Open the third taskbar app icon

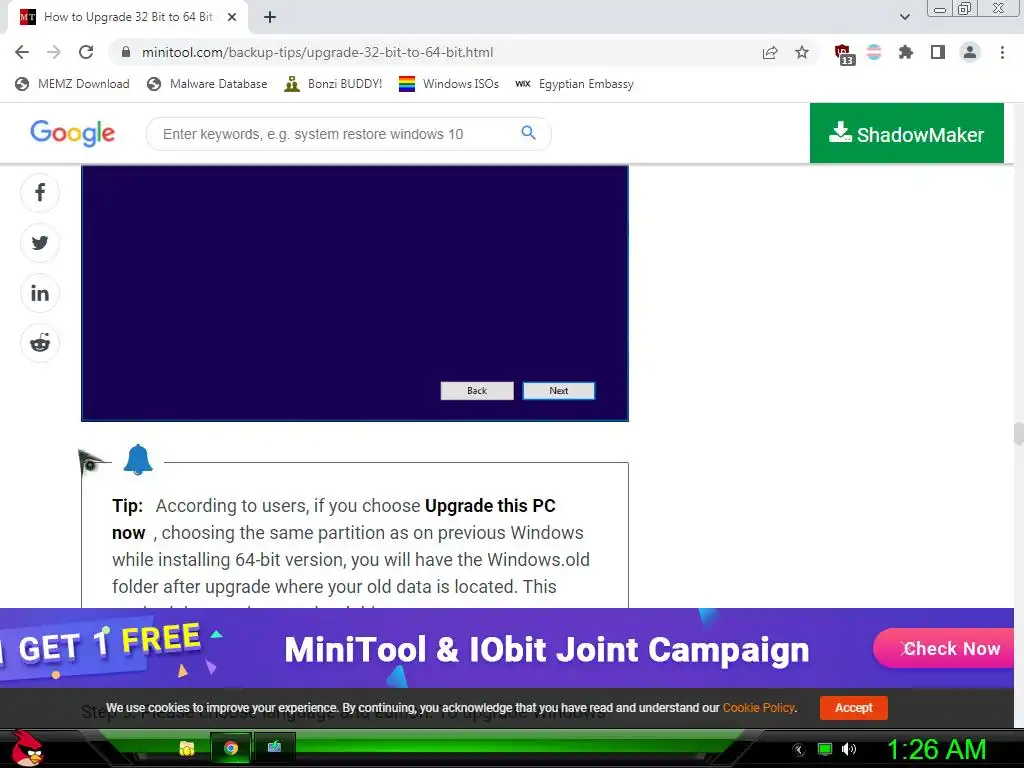click(x=274, y=748)
